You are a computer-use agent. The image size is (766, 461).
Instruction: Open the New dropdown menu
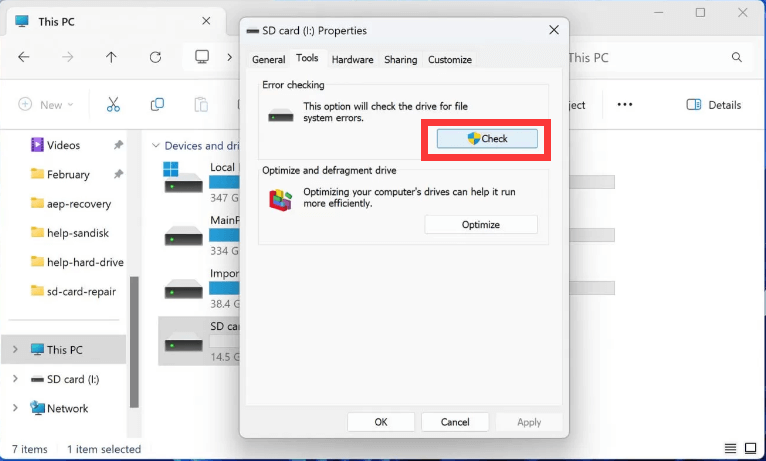(x=45, y=105)
